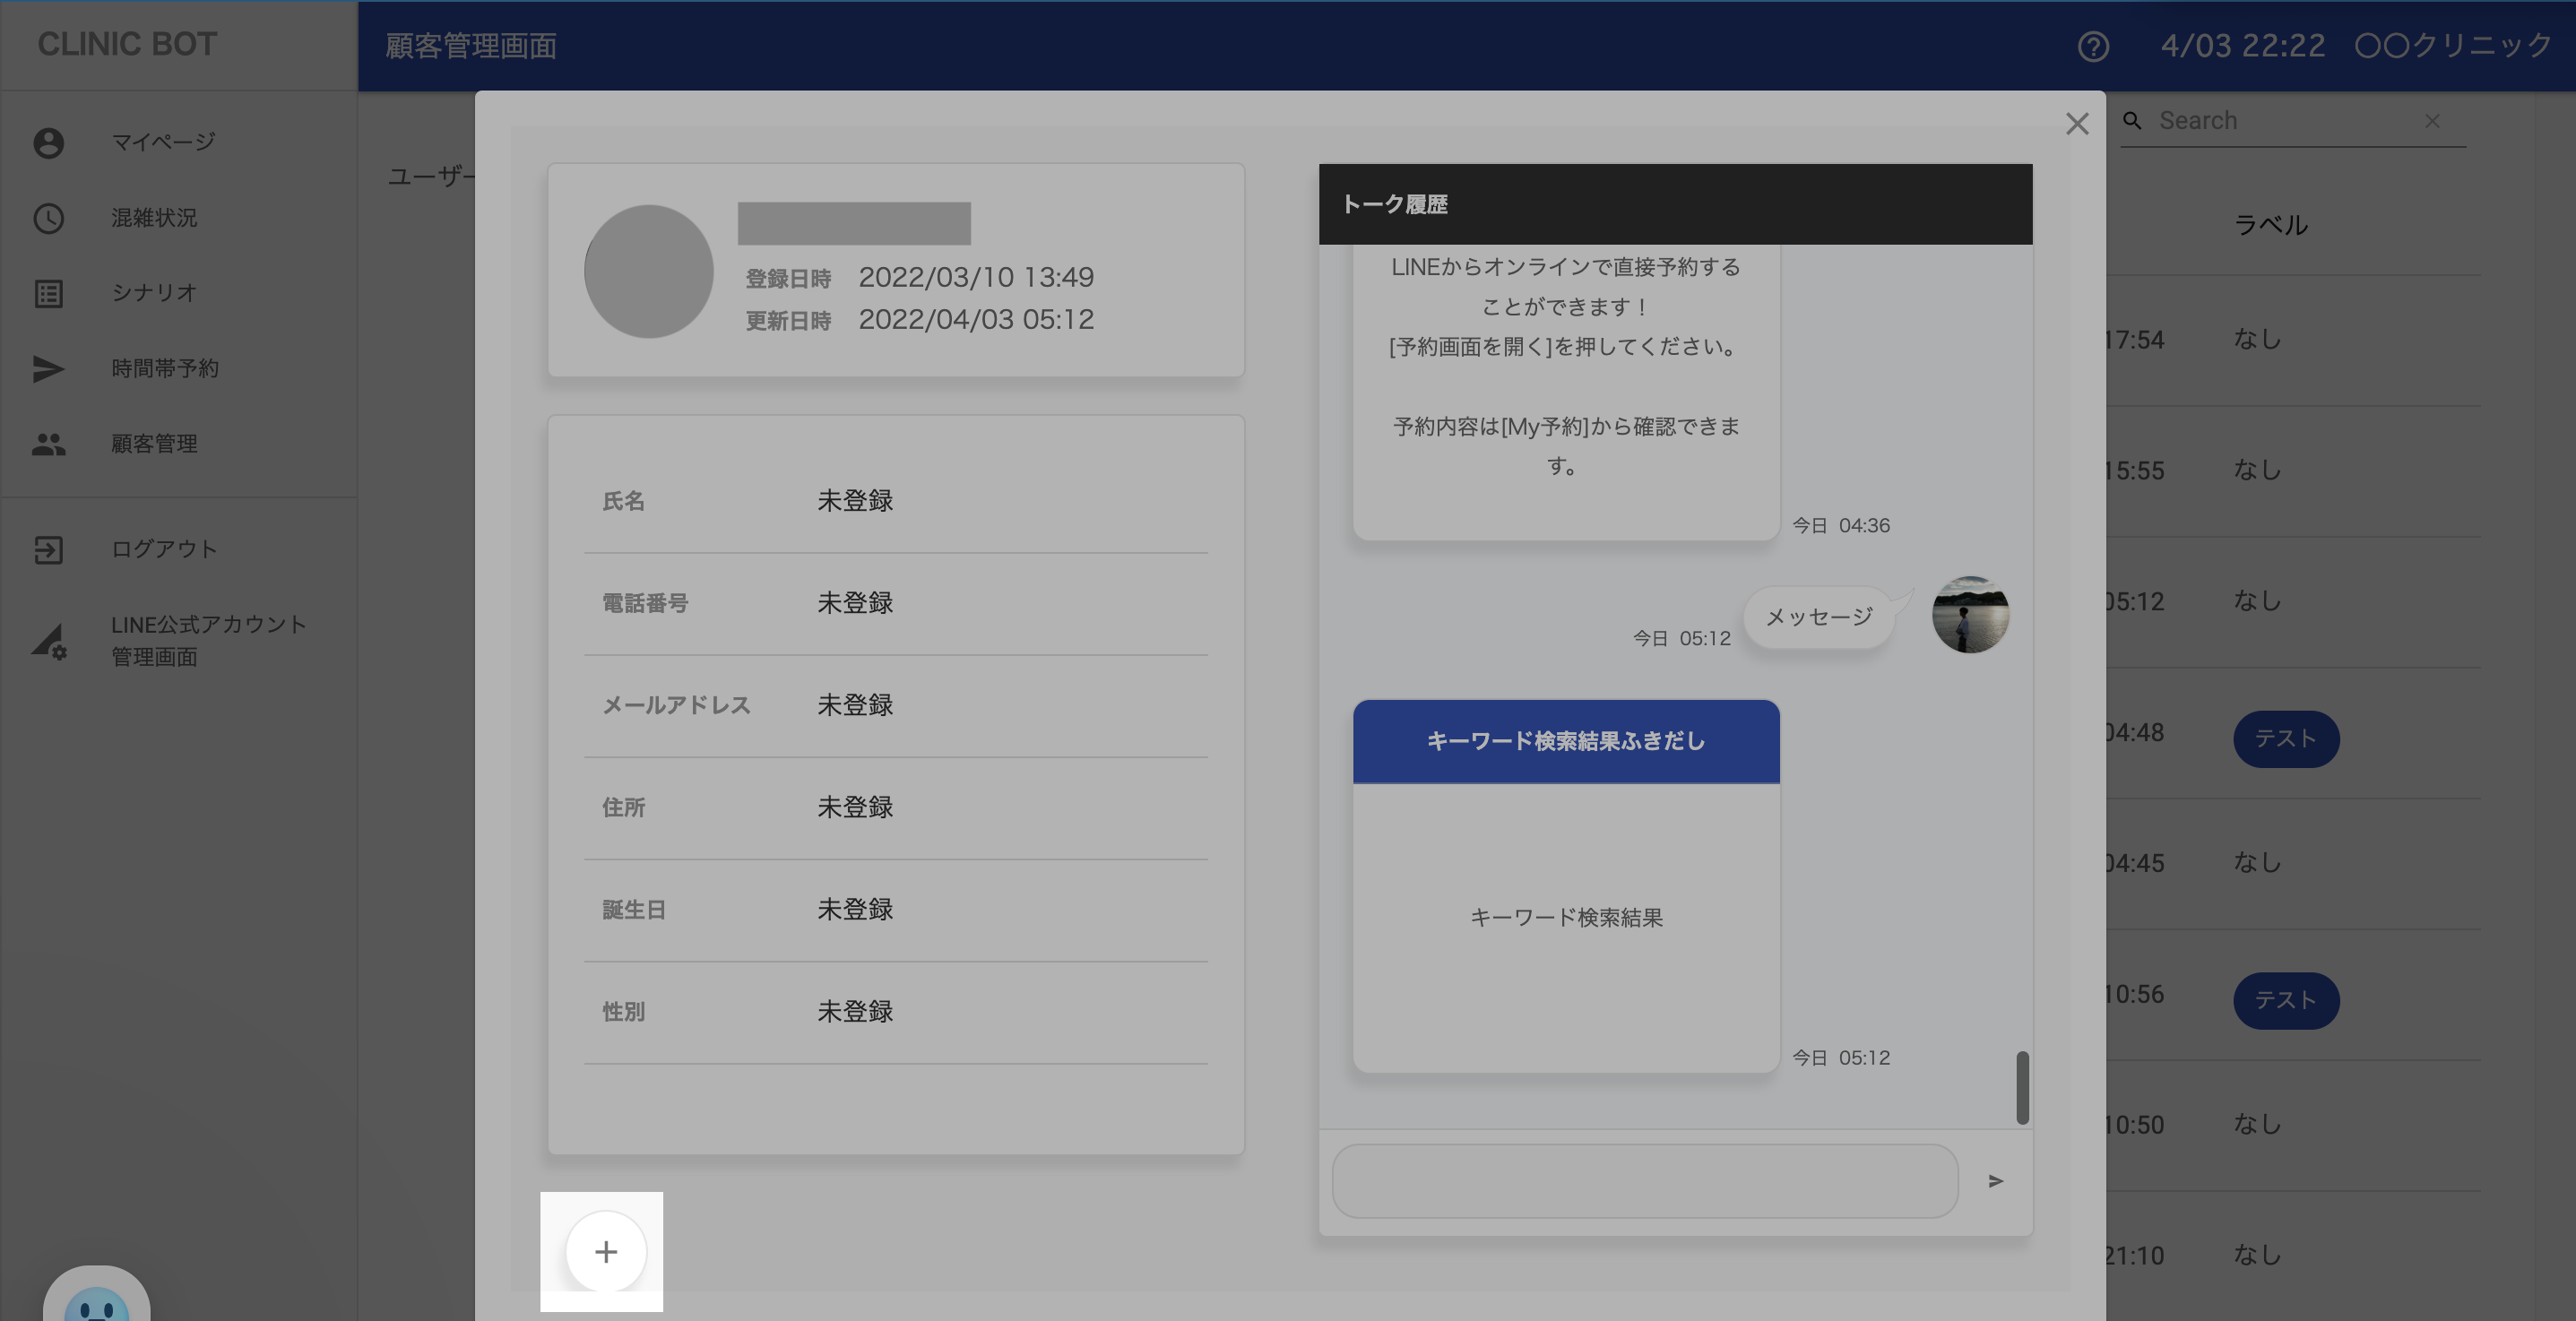Click the LINE official account settings icon
This screenshot has width=2576, height=1321.
[48, 641]
